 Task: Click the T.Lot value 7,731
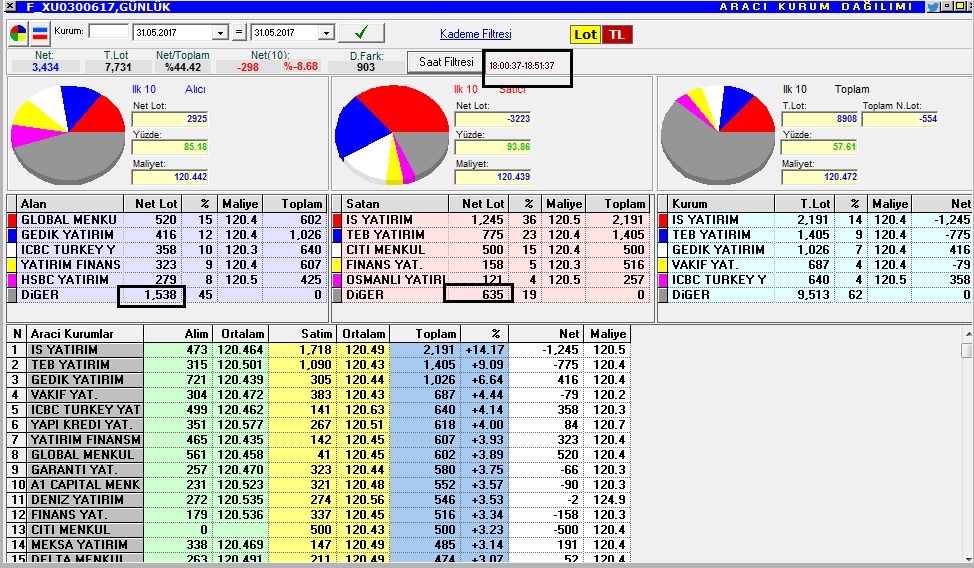117,66
